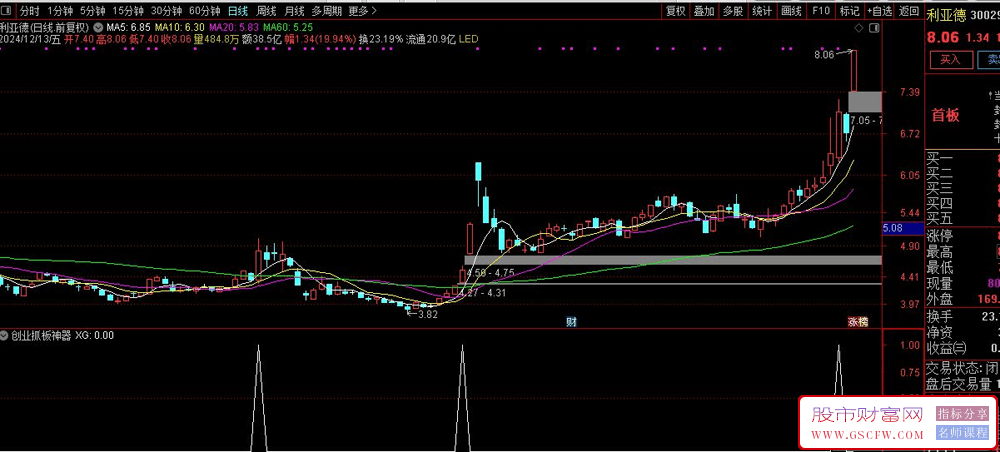
Task: Click the MA20: 5.83 indicator label
Action: click(x=234, y=27)
